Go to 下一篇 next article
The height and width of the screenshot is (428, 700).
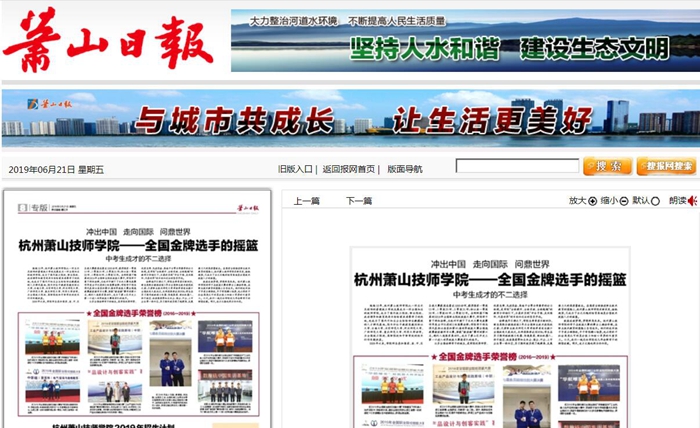[x=359, y=201]
